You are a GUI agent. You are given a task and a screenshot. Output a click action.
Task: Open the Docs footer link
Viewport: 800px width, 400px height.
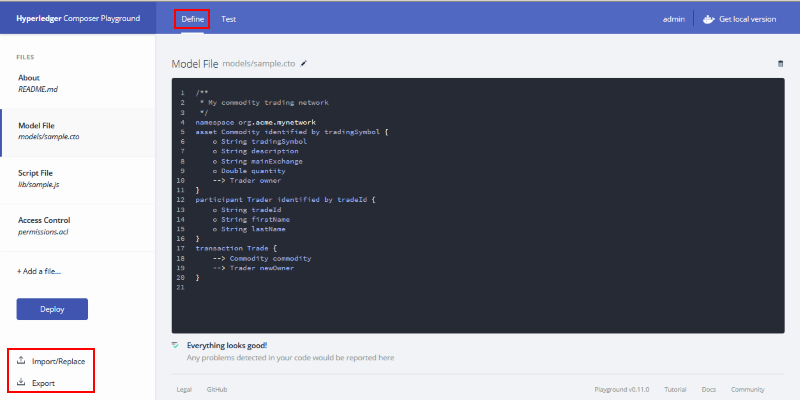pos(709,389)
